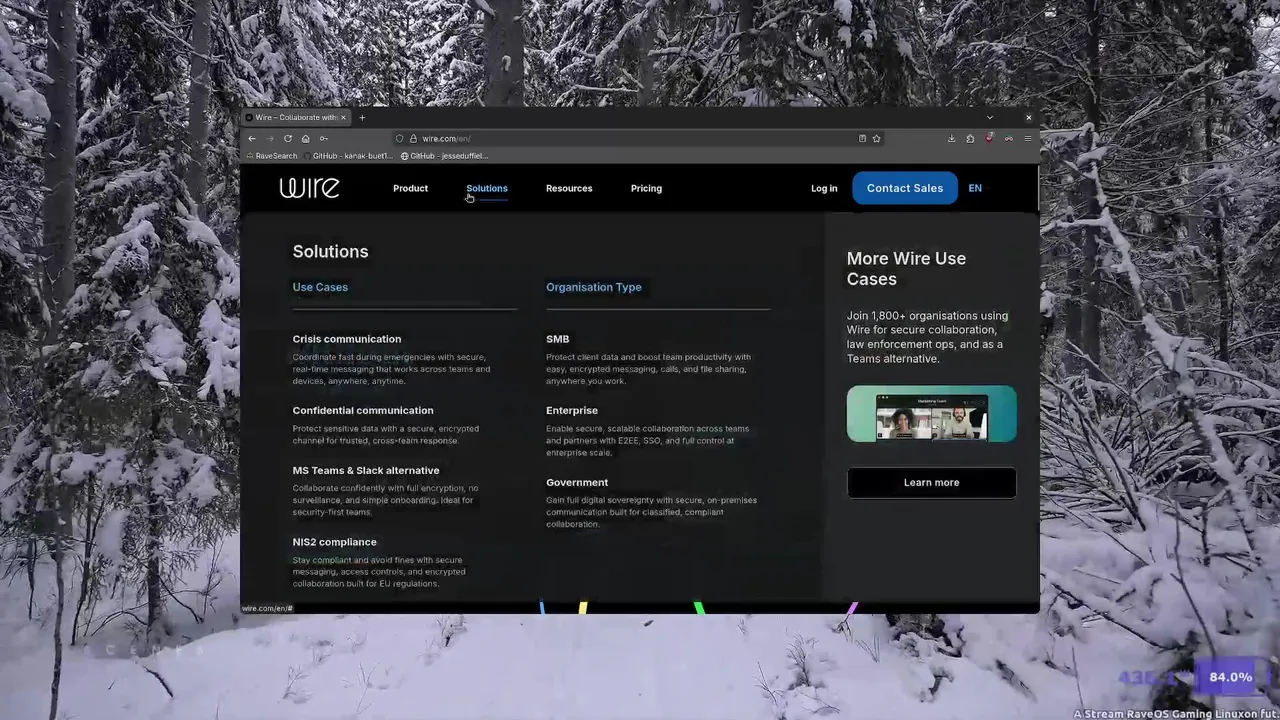Click the Log in link

(x=824, y=188)
